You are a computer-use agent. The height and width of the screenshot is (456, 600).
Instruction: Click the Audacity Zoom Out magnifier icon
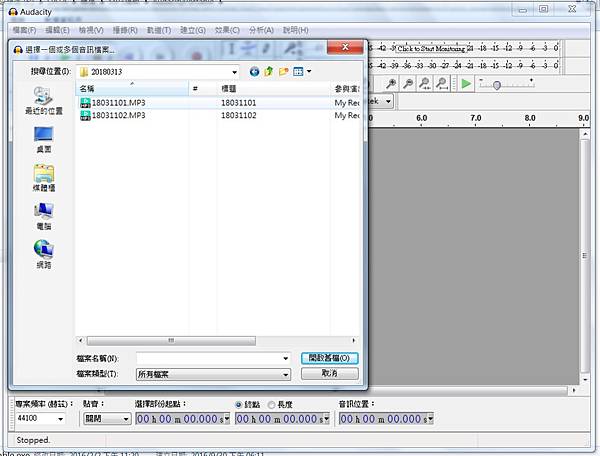(x=408, y=83)
